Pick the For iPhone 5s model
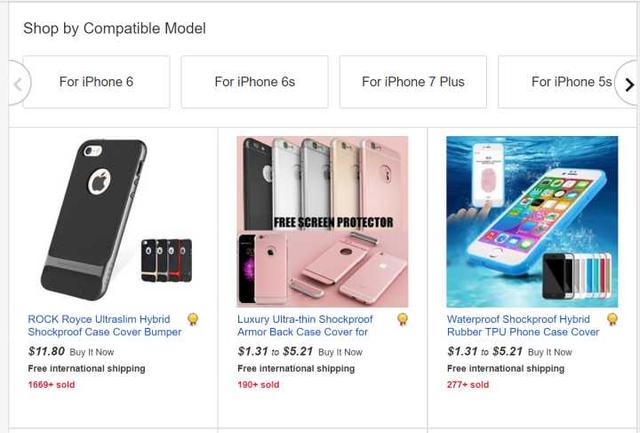 (569, 82)
